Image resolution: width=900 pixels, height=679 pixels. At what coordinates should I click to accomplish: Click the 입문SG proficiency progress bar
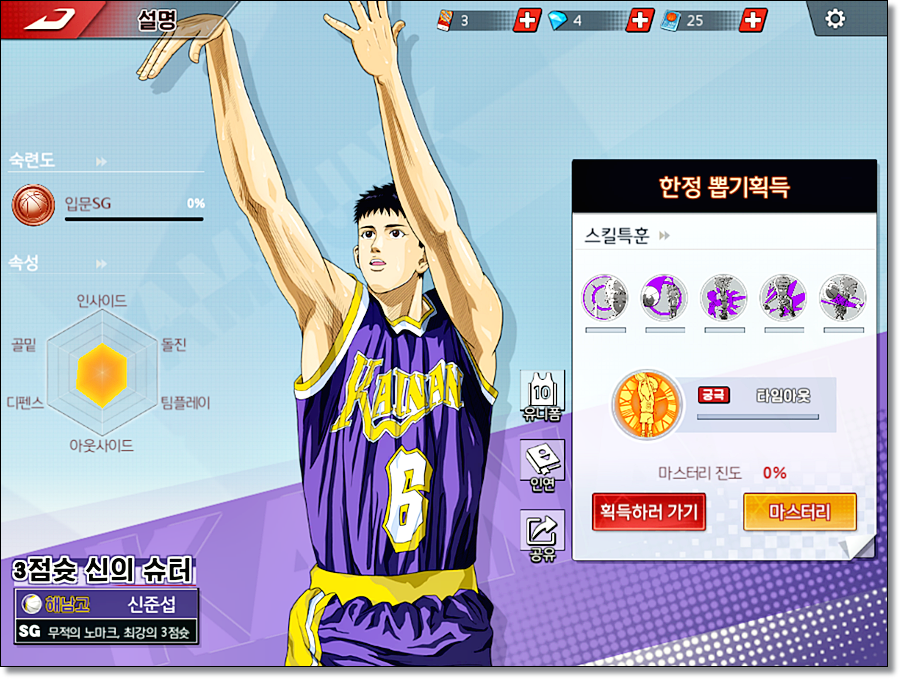tap(134, 219)
